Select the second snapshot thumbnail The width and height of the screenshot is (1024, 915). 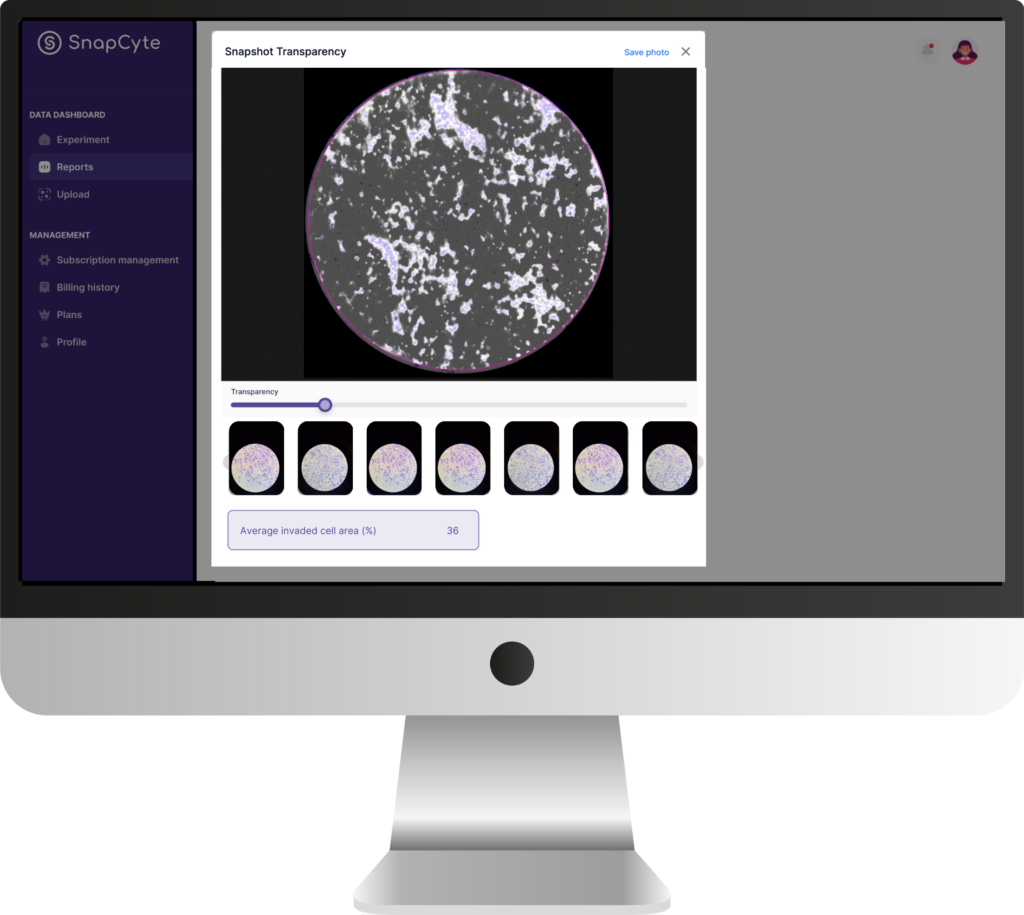[325, 458]
